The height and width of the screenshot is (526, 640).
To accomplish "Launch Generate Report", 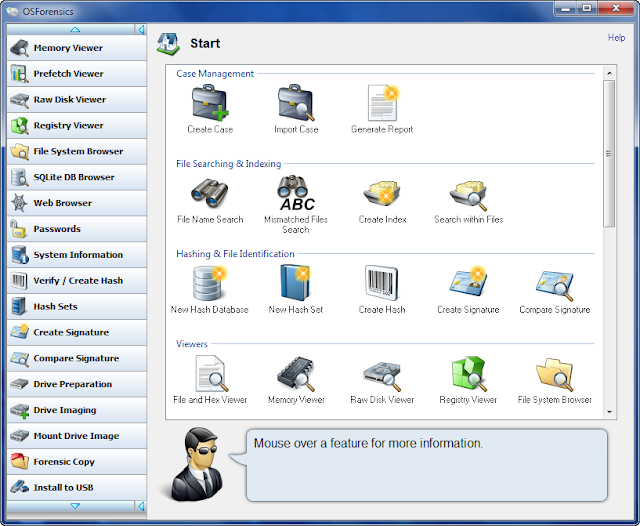I will point(382,109).
